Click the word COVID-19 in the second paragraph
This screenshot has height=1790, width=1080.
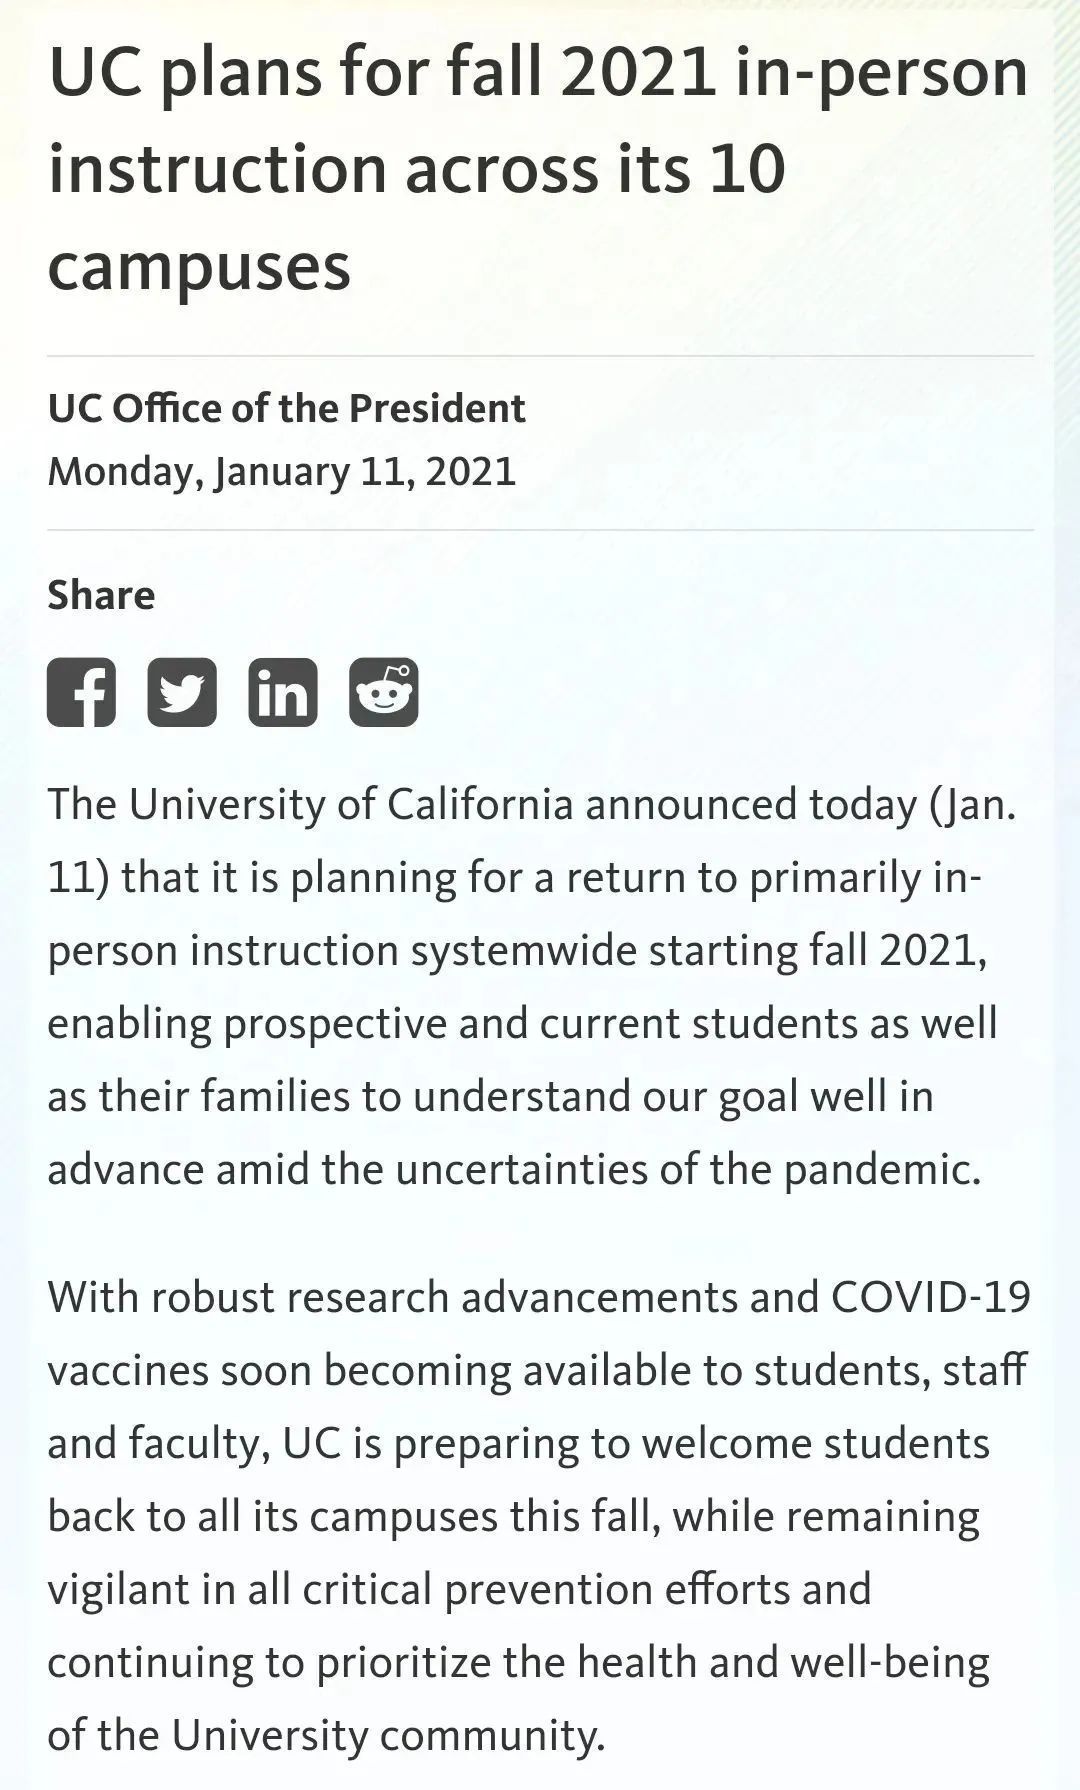(930, 1297)
